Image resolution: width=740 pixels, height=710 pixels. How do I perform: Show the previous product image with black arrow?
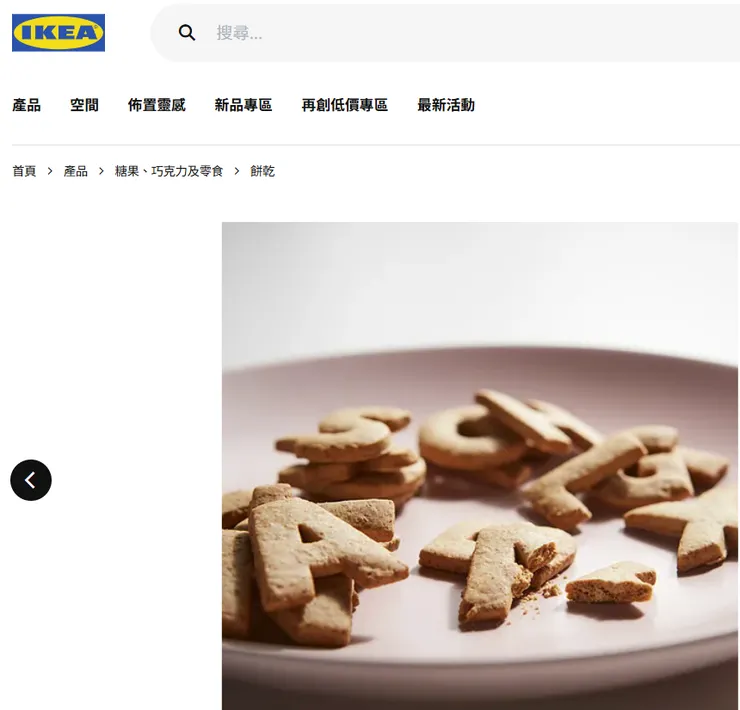click(31, 480)
